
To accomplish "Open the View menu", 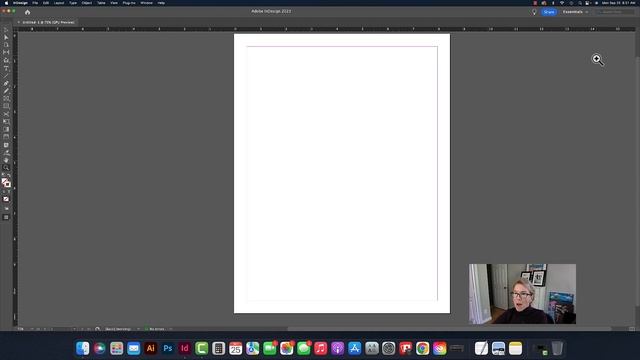I will click(114, 3).
